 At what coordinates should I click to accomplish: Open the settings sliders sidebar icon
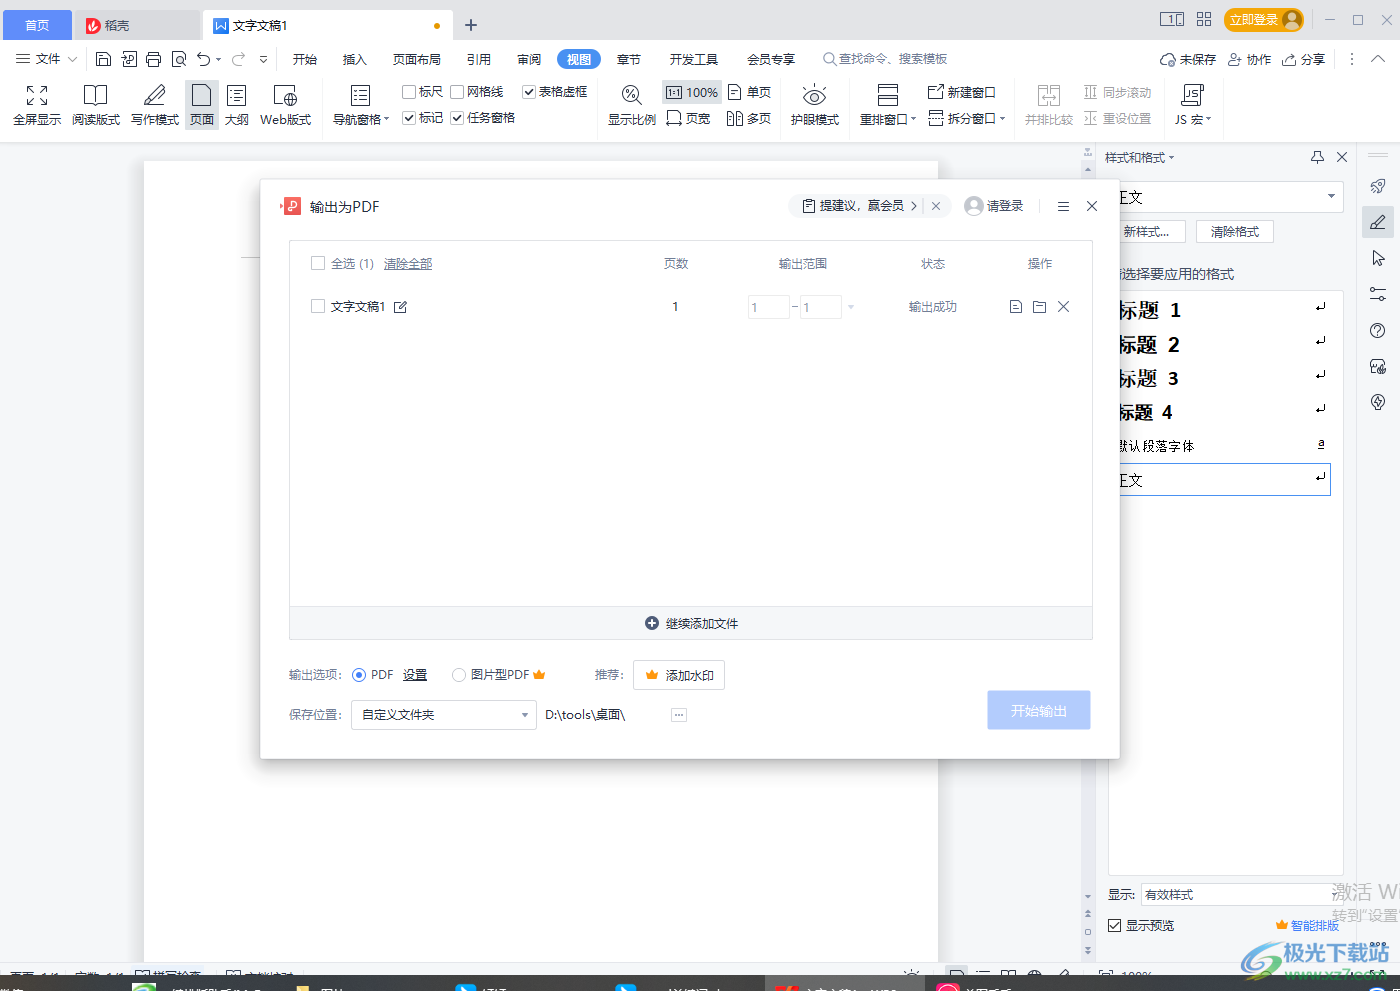click(x=1378, y=294)
